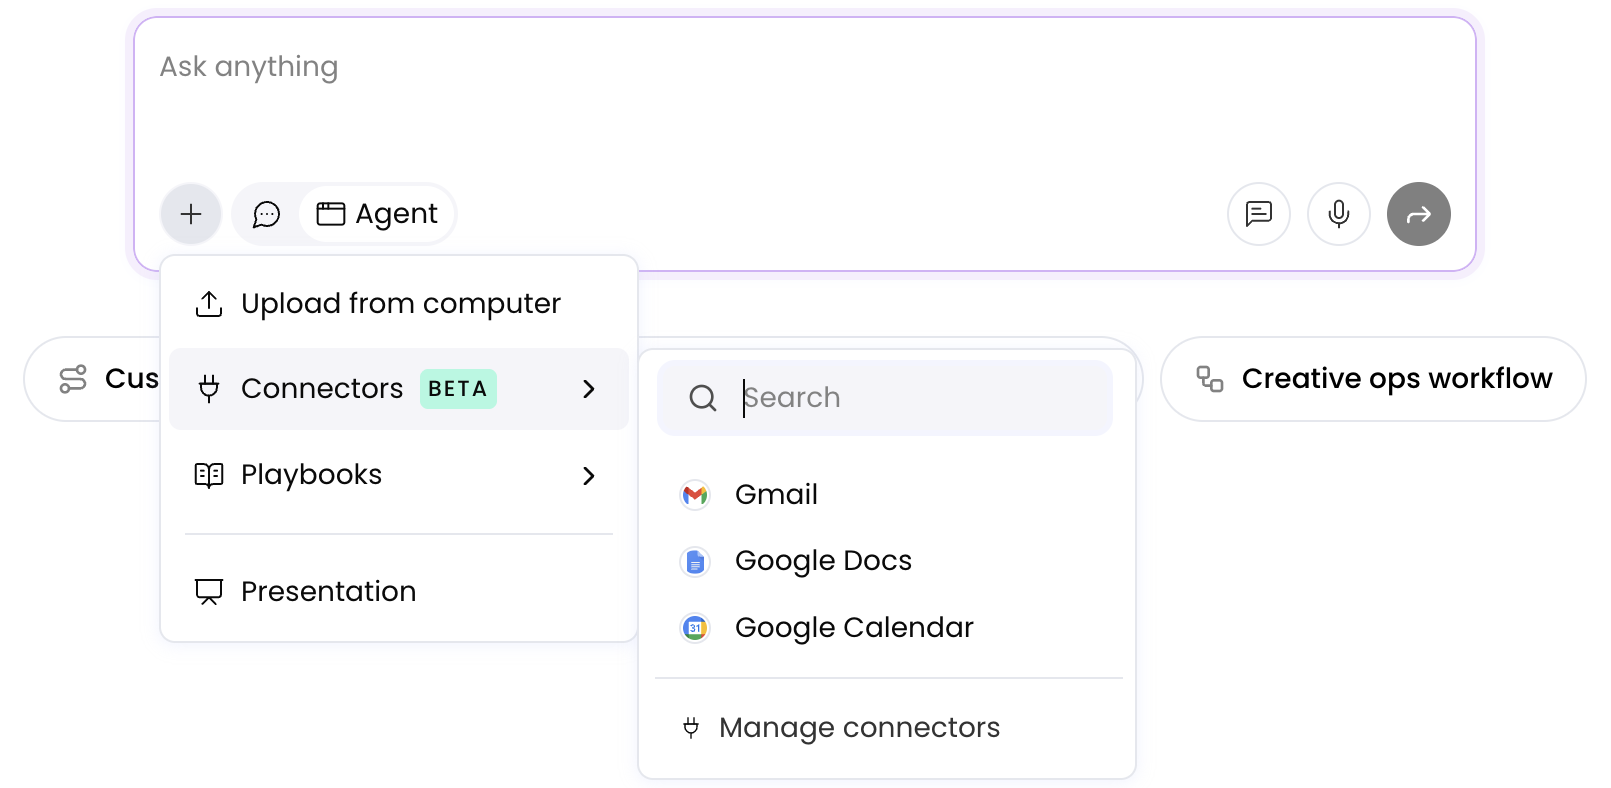Expand the Playbooks submenu arrow

[589, 476]
